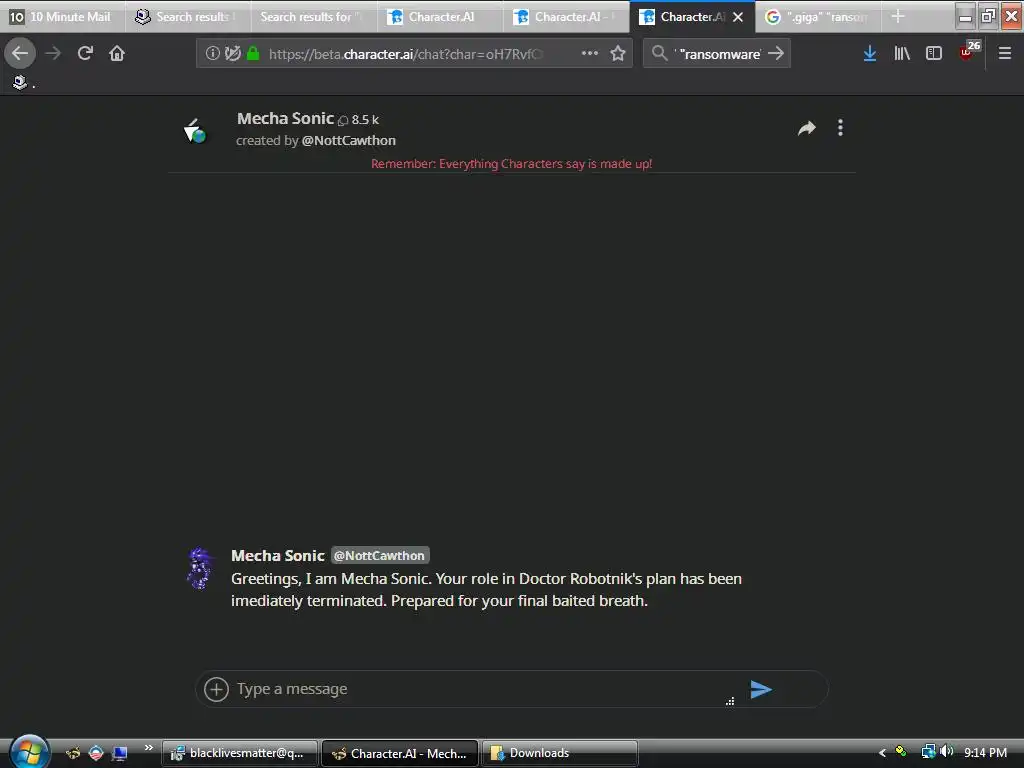Screen dimensions: 1024x768
Task: Reload the current page
Action: tap(85, 53)
